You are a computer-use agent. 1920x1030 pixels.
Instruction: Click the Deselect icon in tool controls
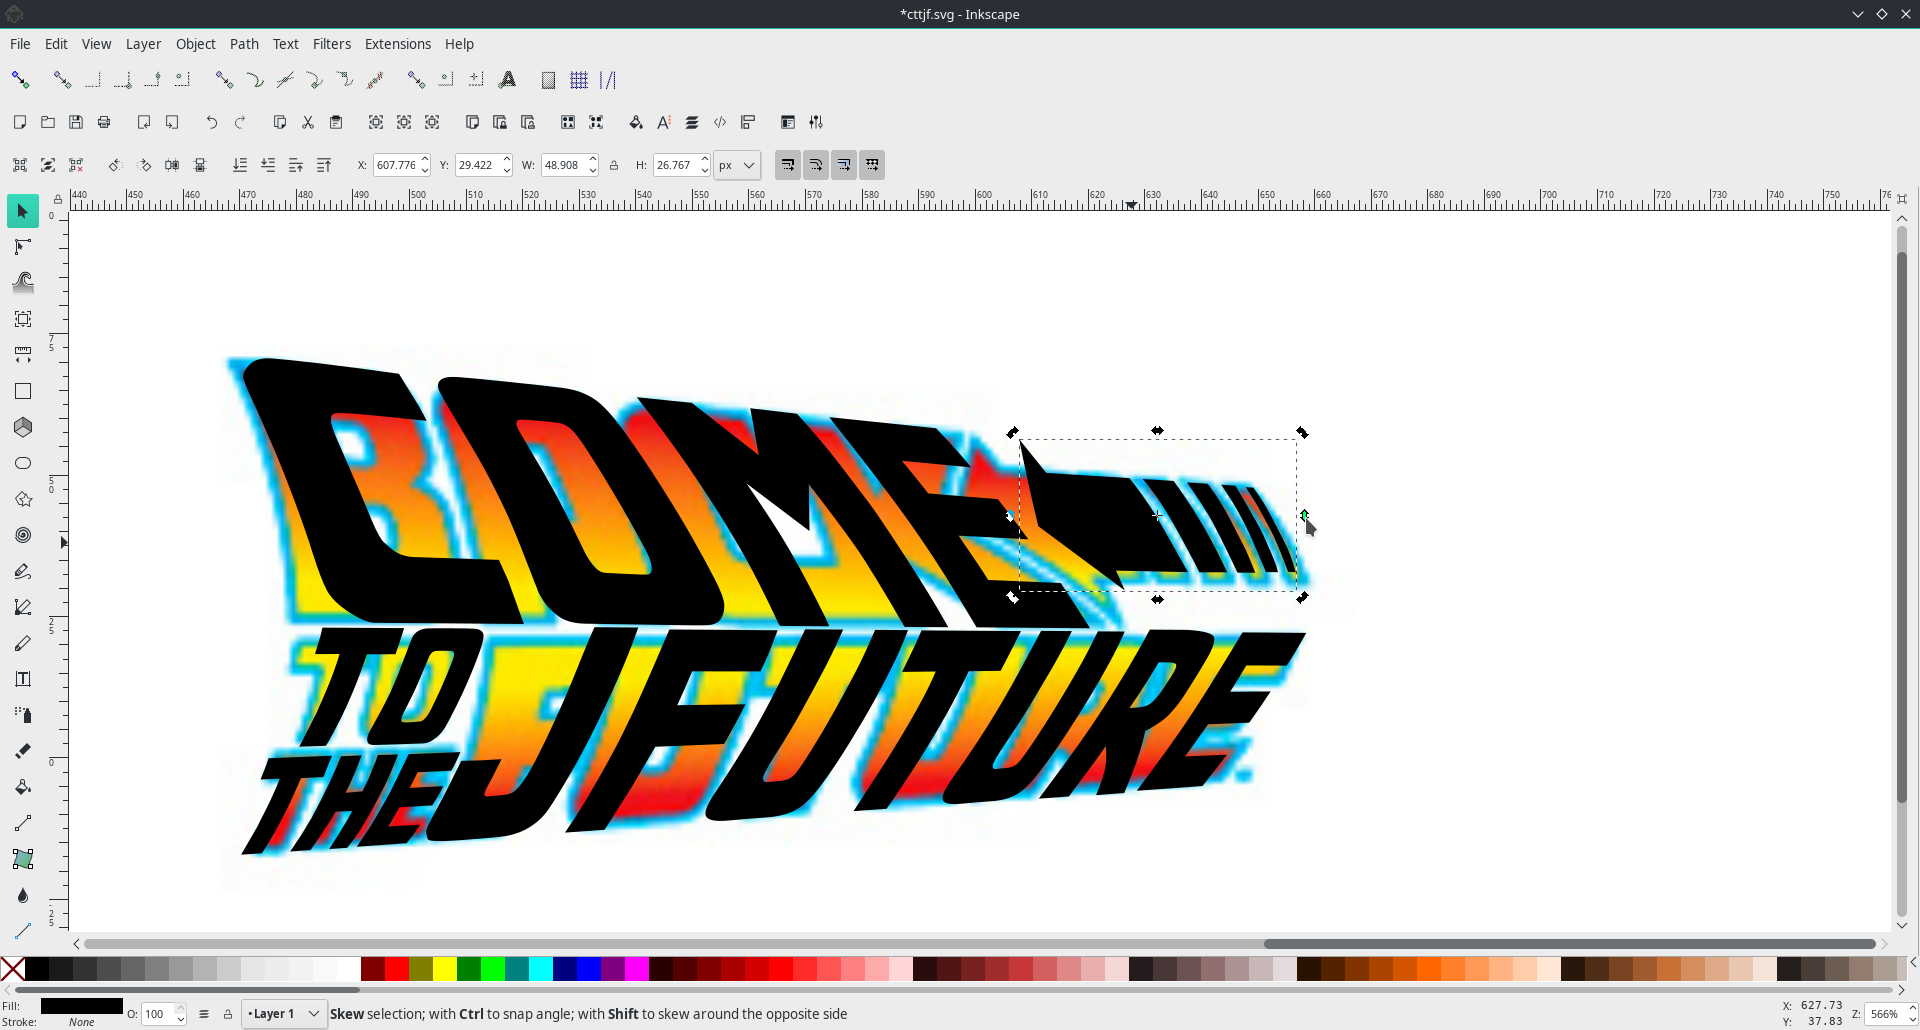pyautogui.click(x=76, y=165)
